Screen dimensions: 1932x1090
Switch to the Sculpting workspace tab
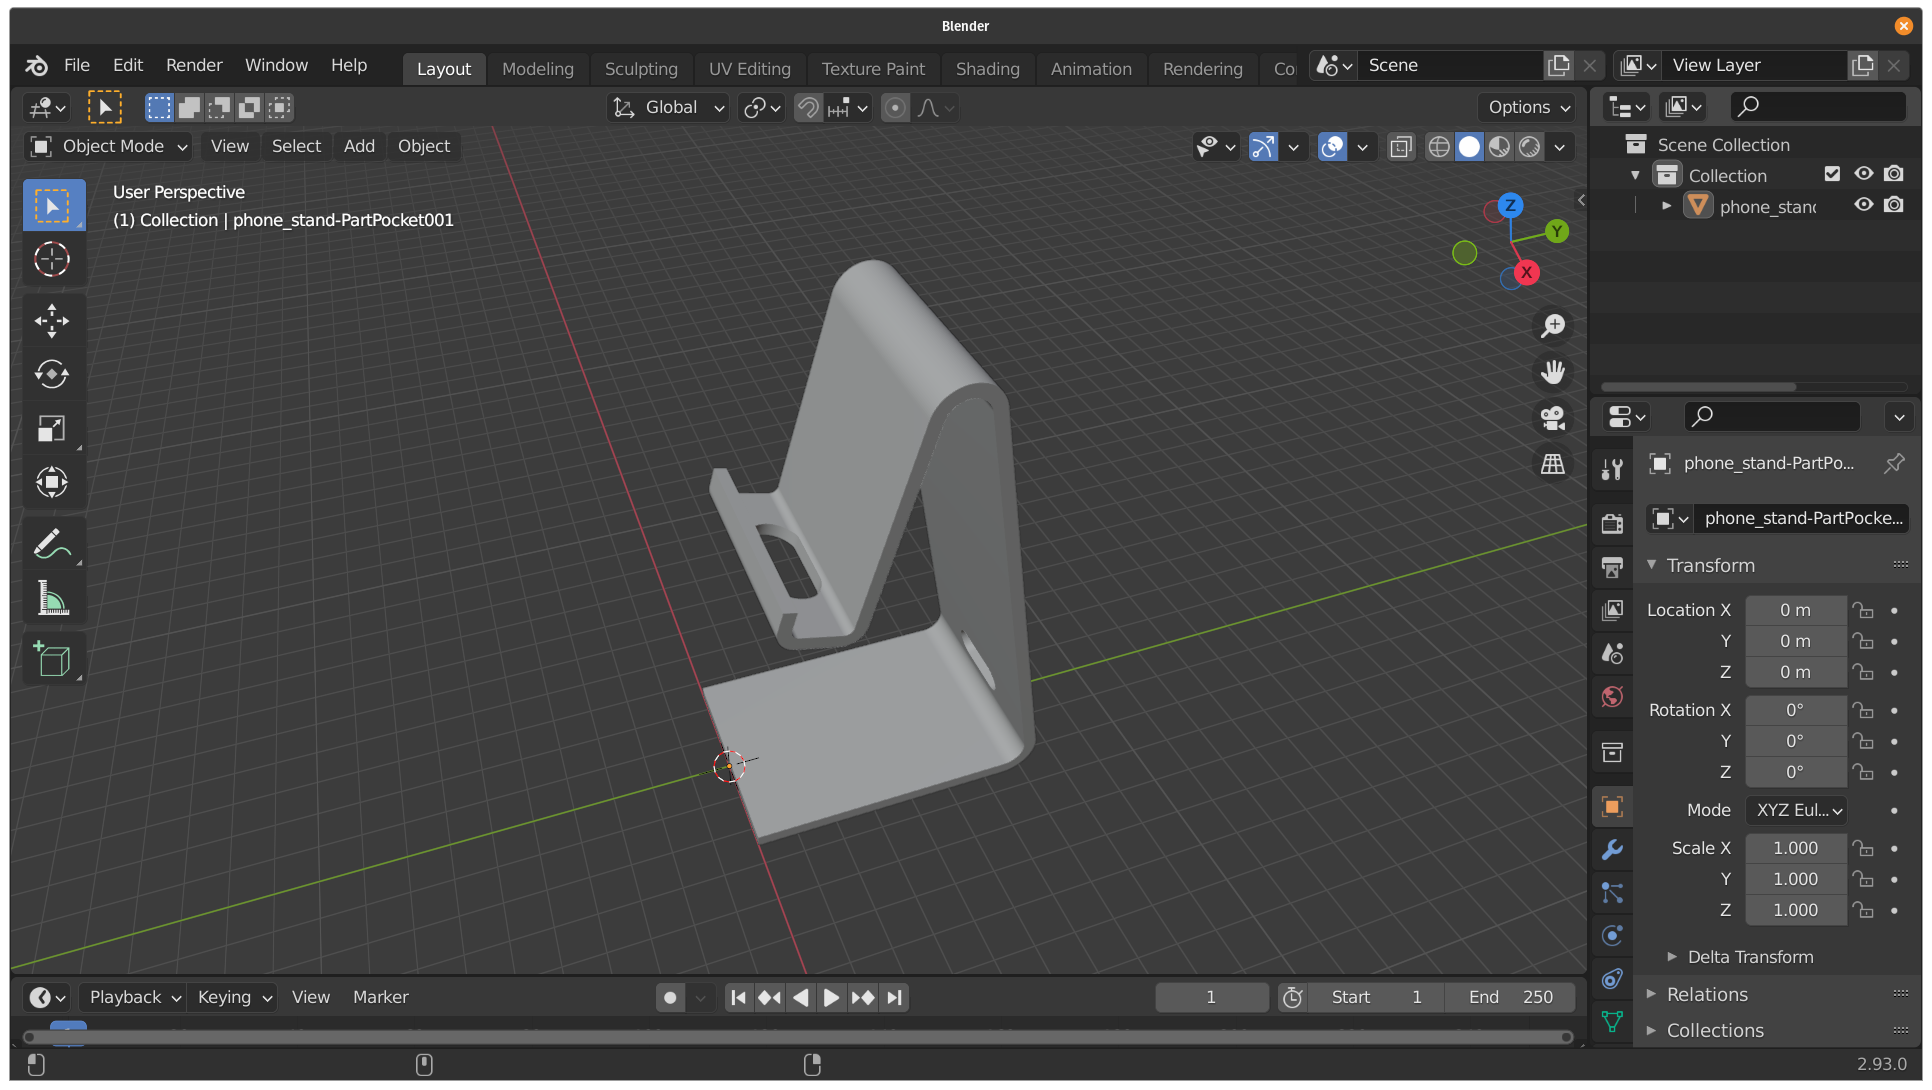[641, 69]
